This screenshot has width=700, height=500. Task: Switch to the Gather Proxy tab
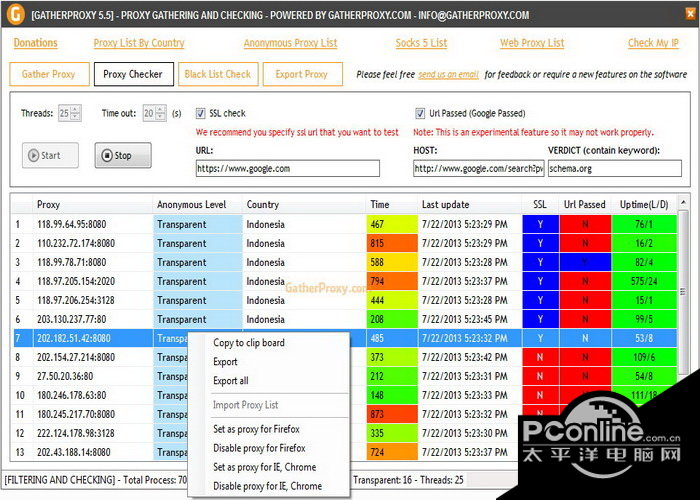coord(49,74)
